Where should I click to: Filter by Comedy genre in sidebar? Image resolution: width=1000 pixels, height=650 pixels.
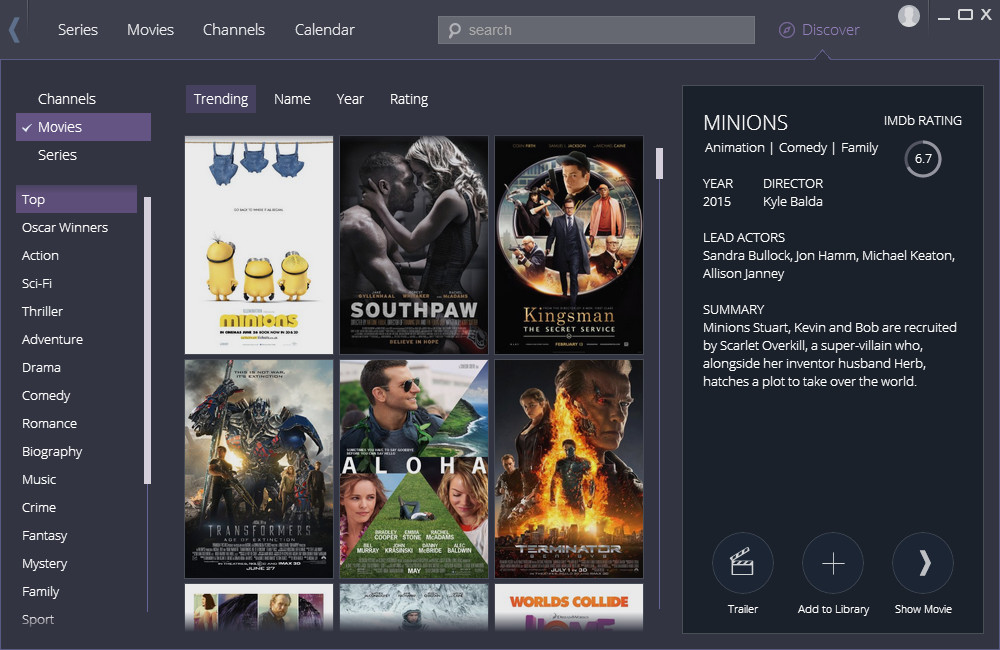click(46, 395)
